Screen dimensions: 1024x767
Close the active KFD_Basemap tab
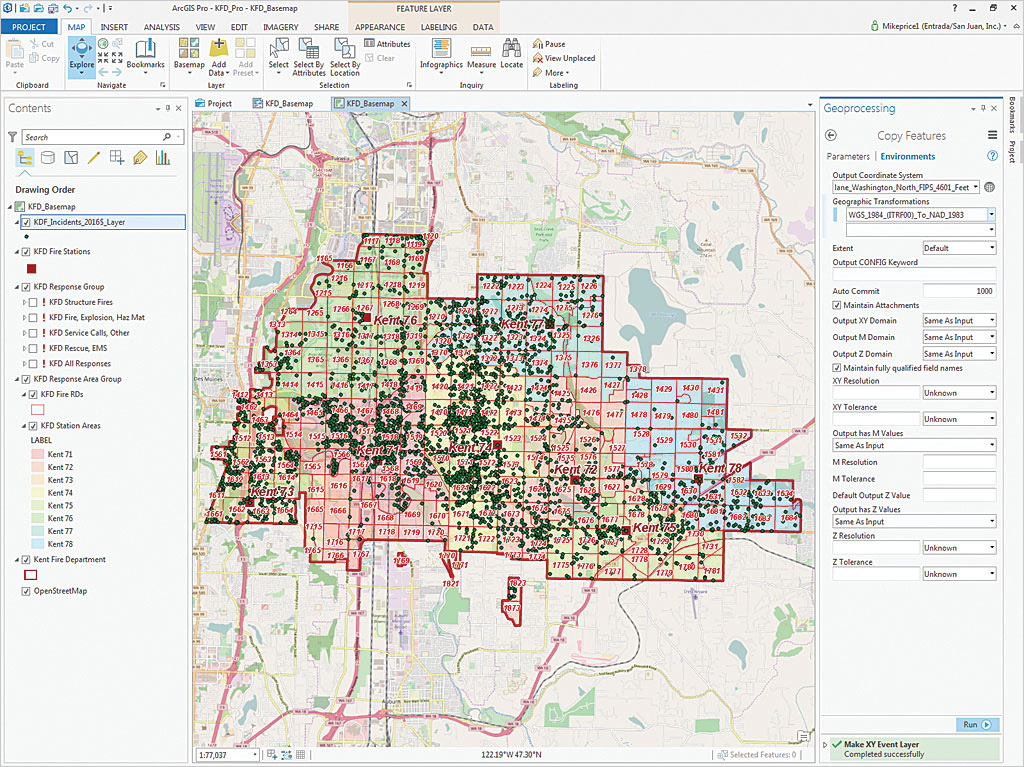pos(404,103)
